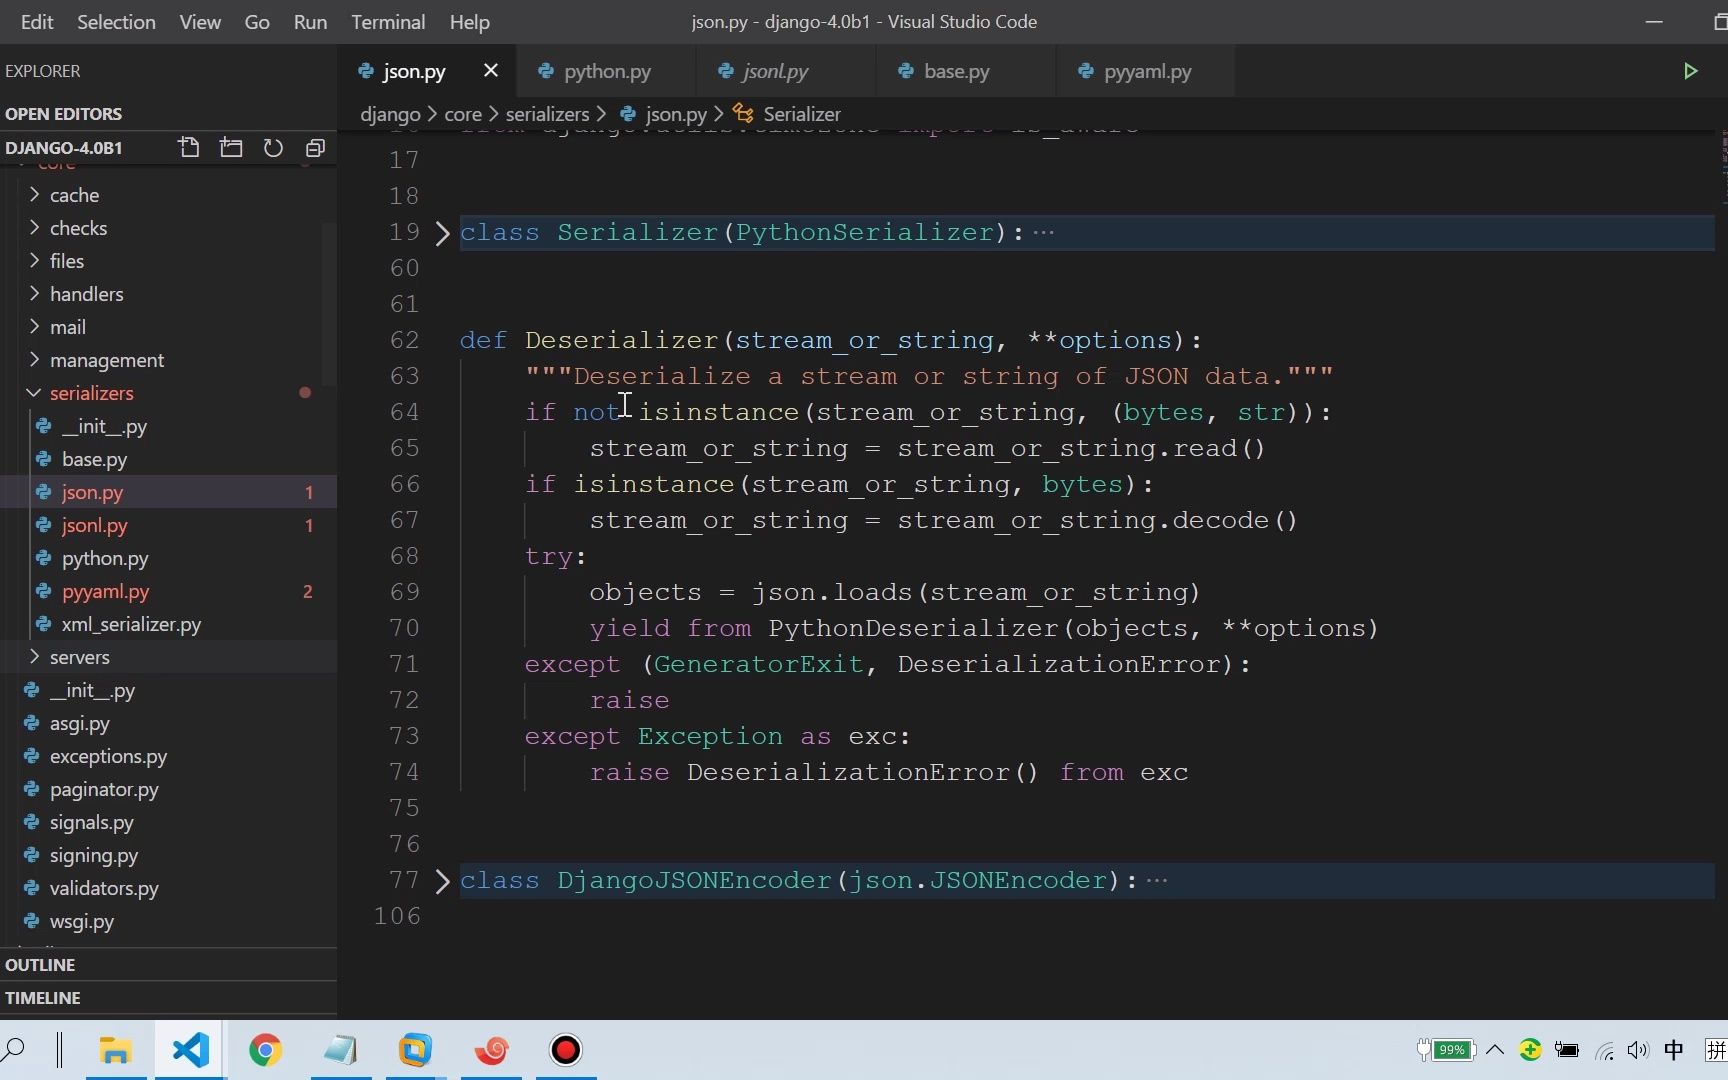Image resolution: width=1728 pixels, height=1080 pixels.
Task: Close the json.py editor tab
Action: (490, 71)
